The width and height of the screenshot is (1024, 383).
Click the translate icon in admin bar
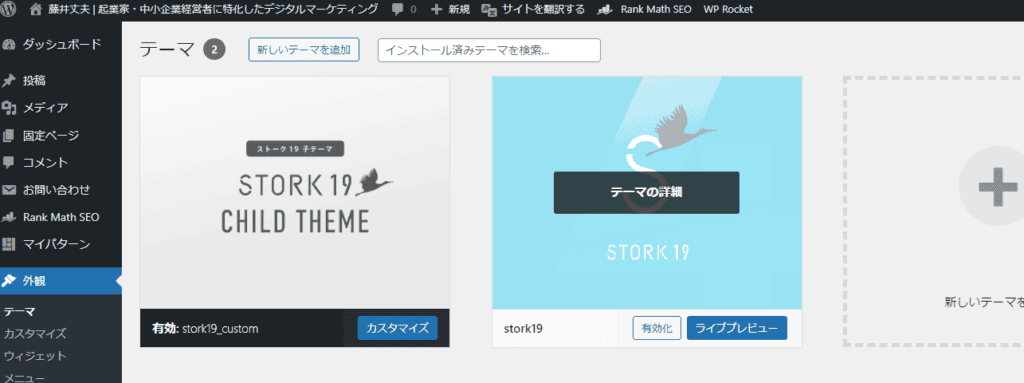[490, 10]
